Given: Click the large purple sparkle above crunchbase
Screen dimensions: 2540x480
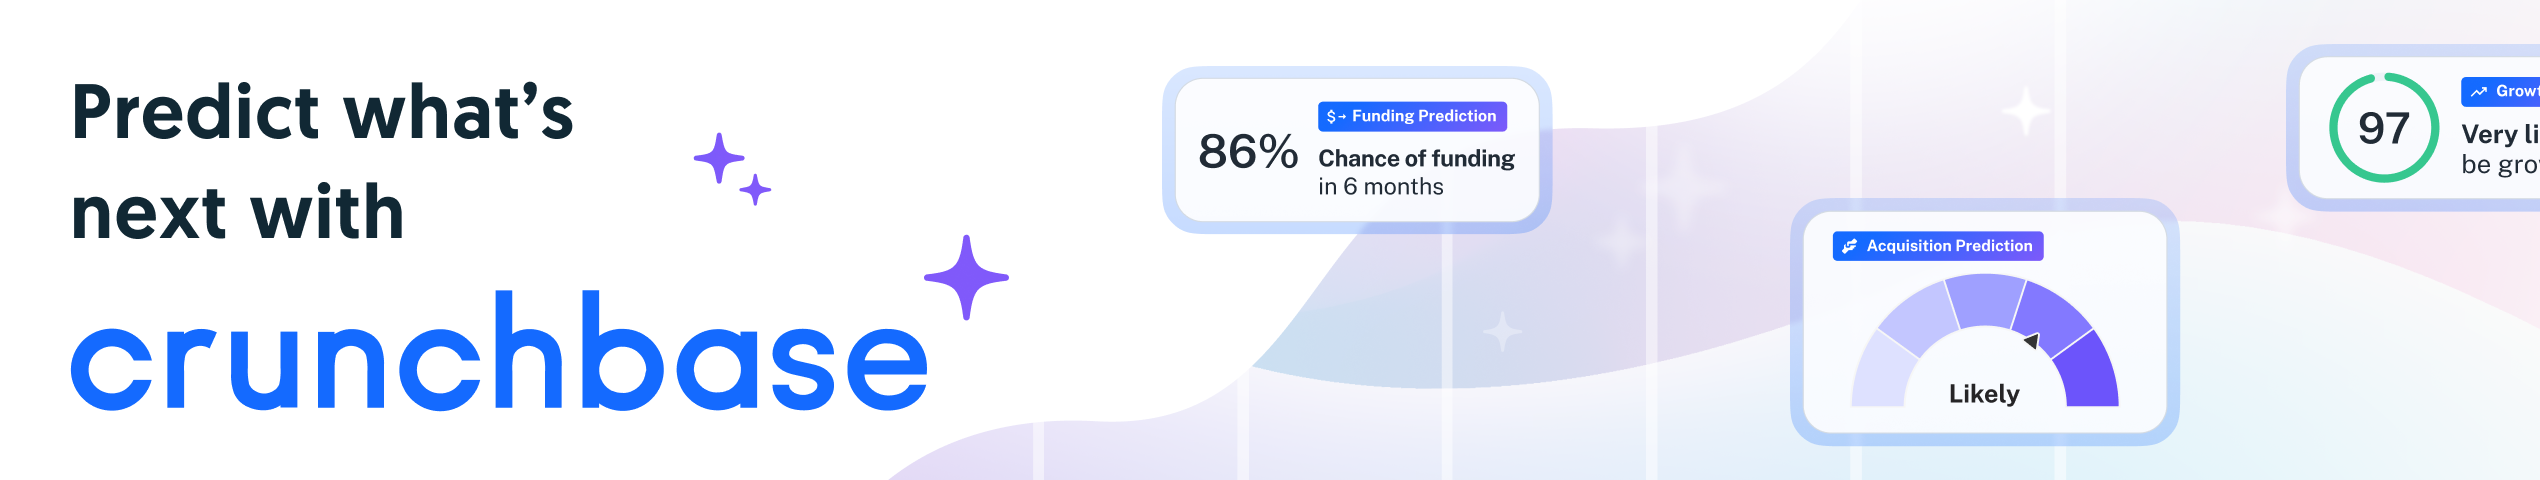Looking at the screenshot, I should point(966,277).
